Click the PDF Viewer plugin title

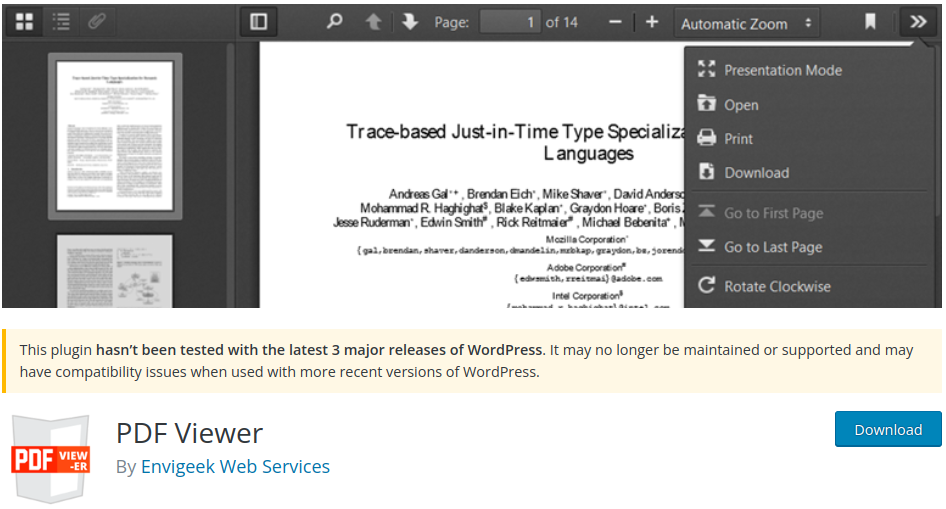click(x=189, y=433)
